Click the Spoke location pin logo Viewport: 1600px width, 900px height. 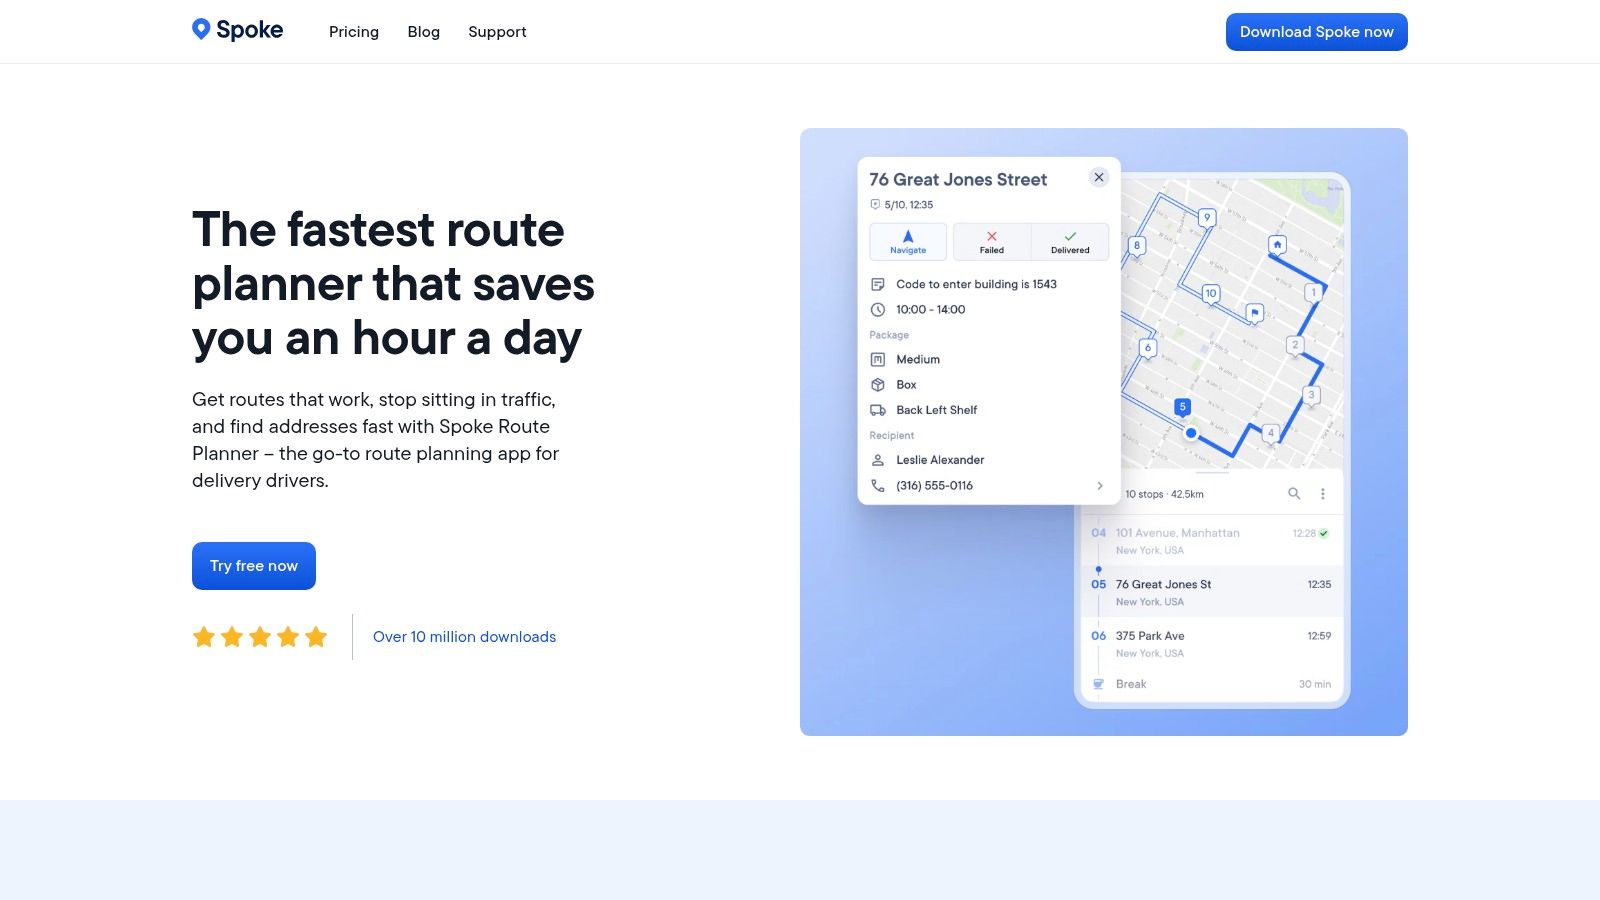coord(202,29)
